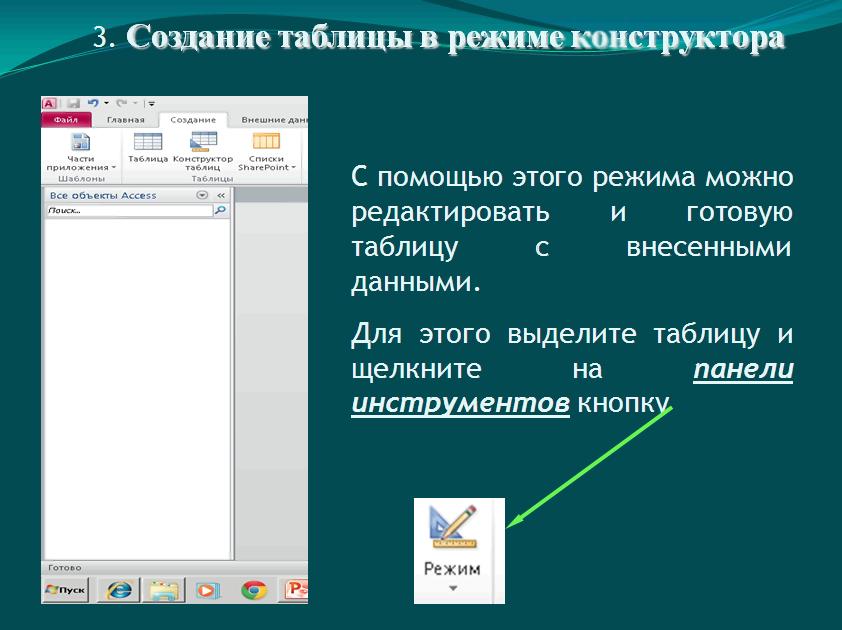Open the file explorer folder on taskbar
Image resolution: width=842 pixels, height=630 pixels.
tap(163, 590)
